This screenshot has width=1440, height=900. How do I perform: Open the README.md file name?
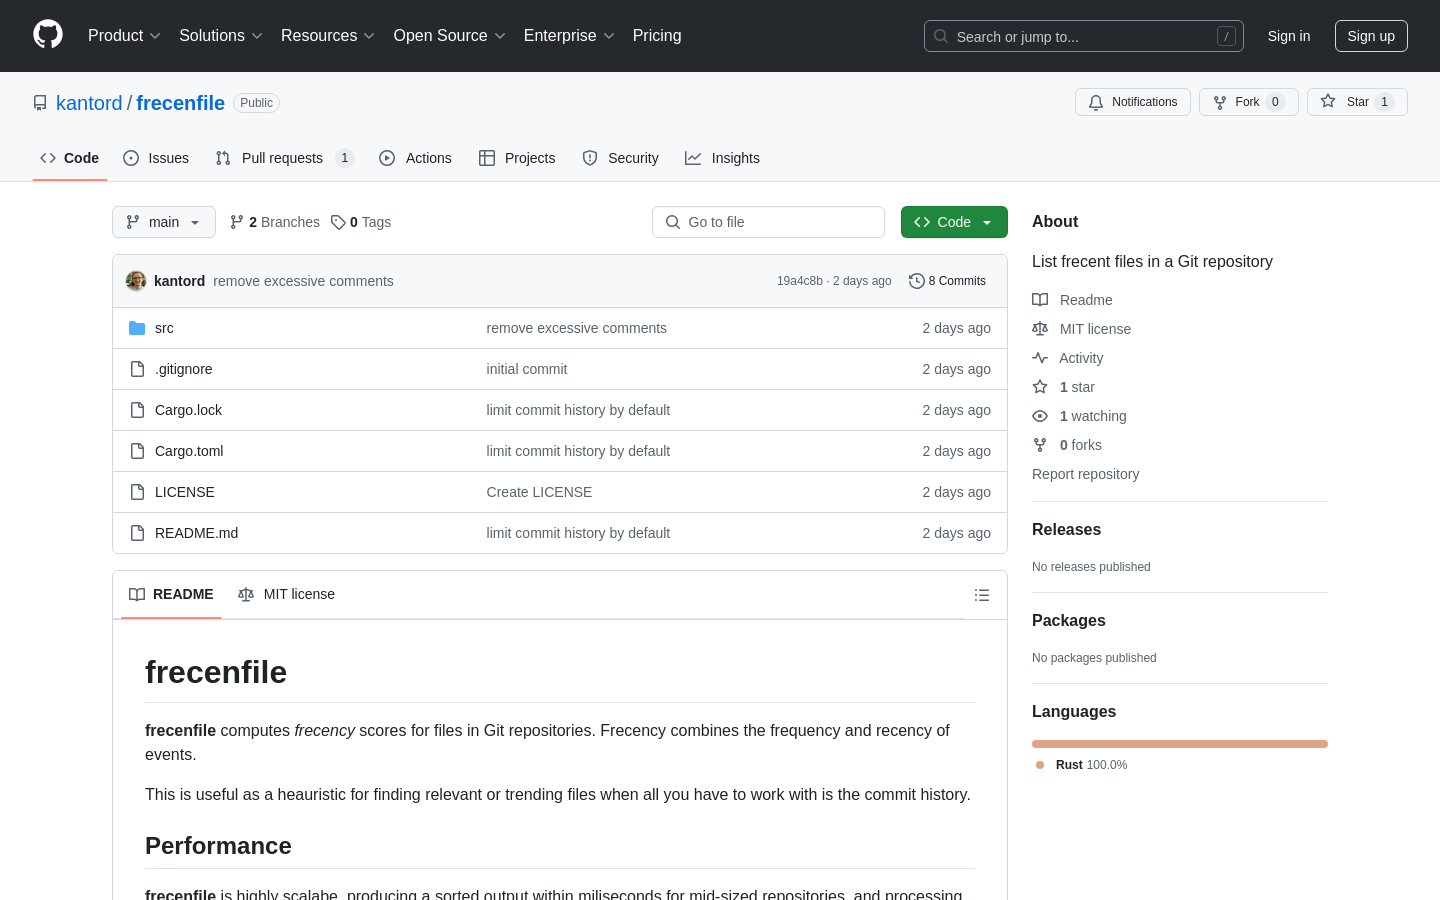tap(196, 533)
